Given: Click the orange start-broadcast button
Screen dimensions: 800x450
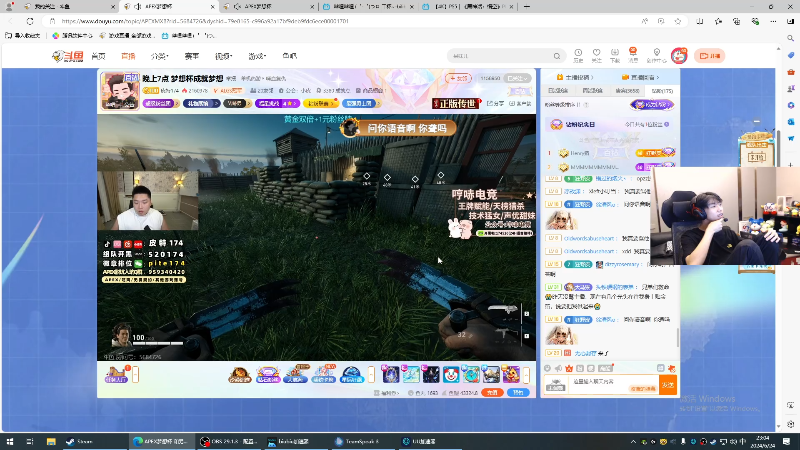Looking at the screenshot, I should (709, 56).
